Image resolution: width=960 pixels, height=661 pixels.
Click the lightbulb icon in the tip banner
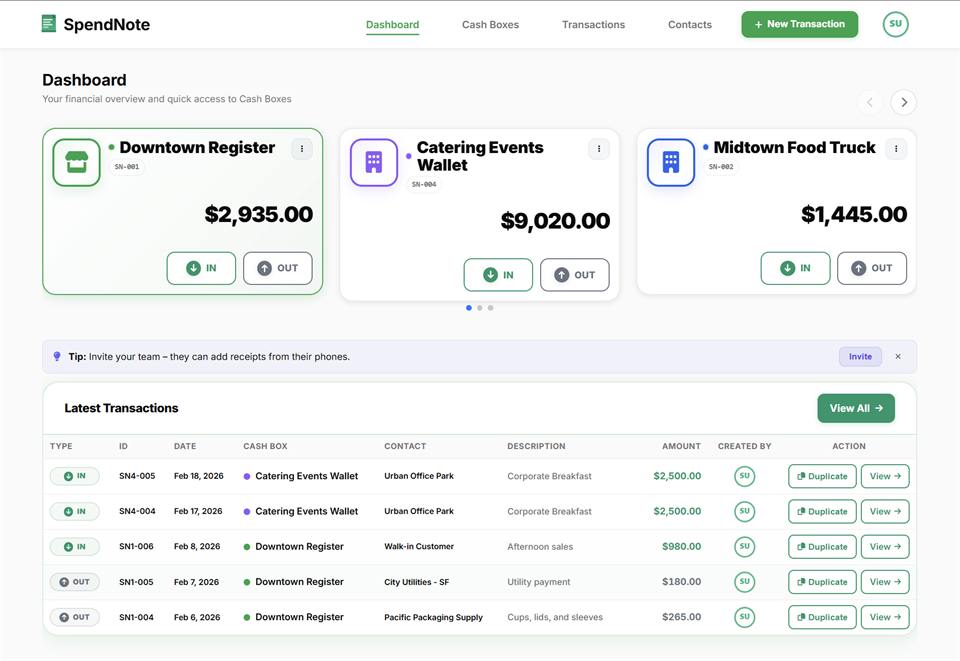(x=57, y=356)
